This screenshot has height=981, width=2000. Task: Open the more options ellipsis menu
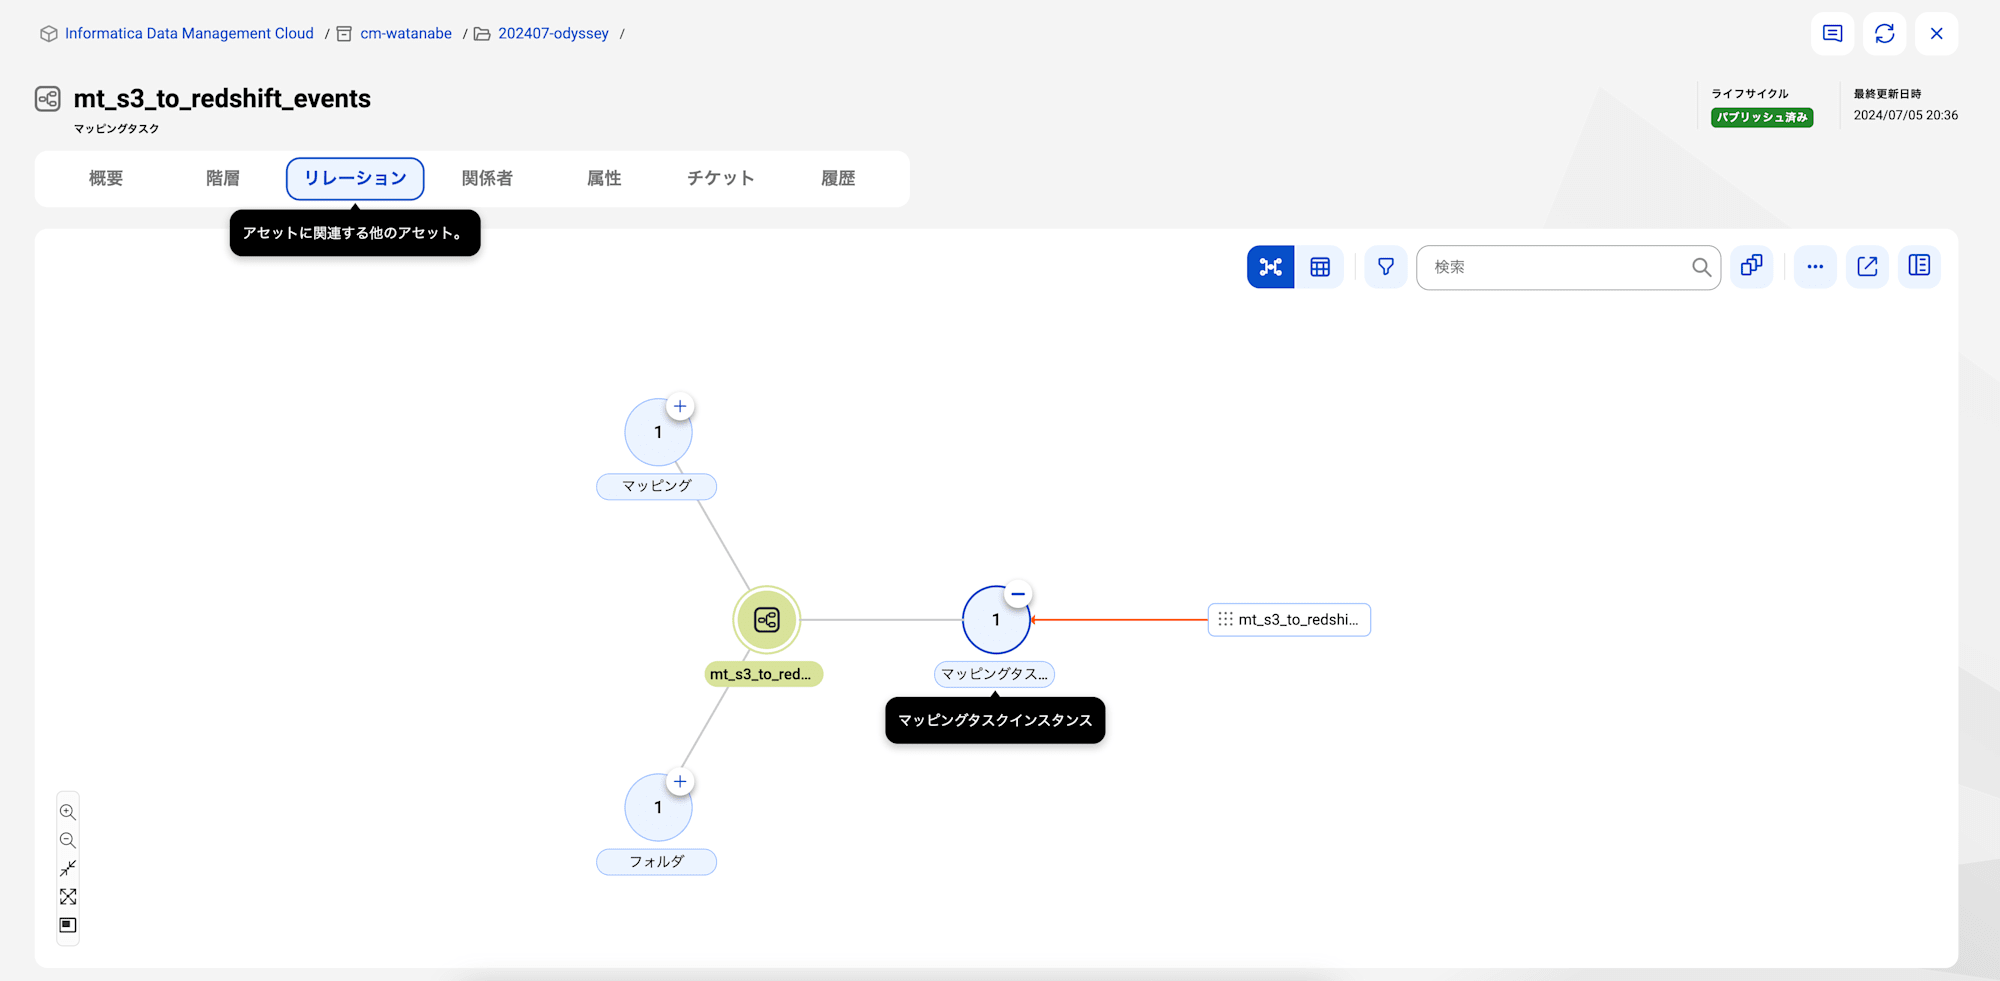[1815, 267]
